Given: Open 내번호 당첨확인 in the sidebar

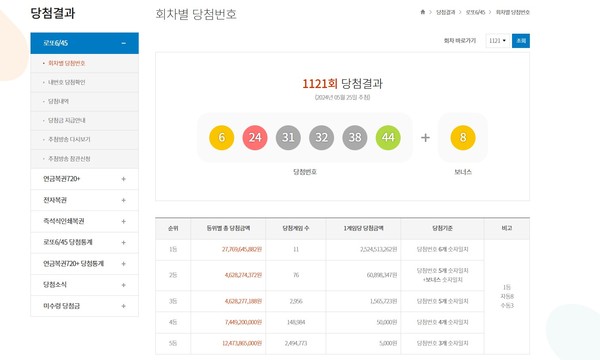Looking at the screenshot, I should (67, 82).
